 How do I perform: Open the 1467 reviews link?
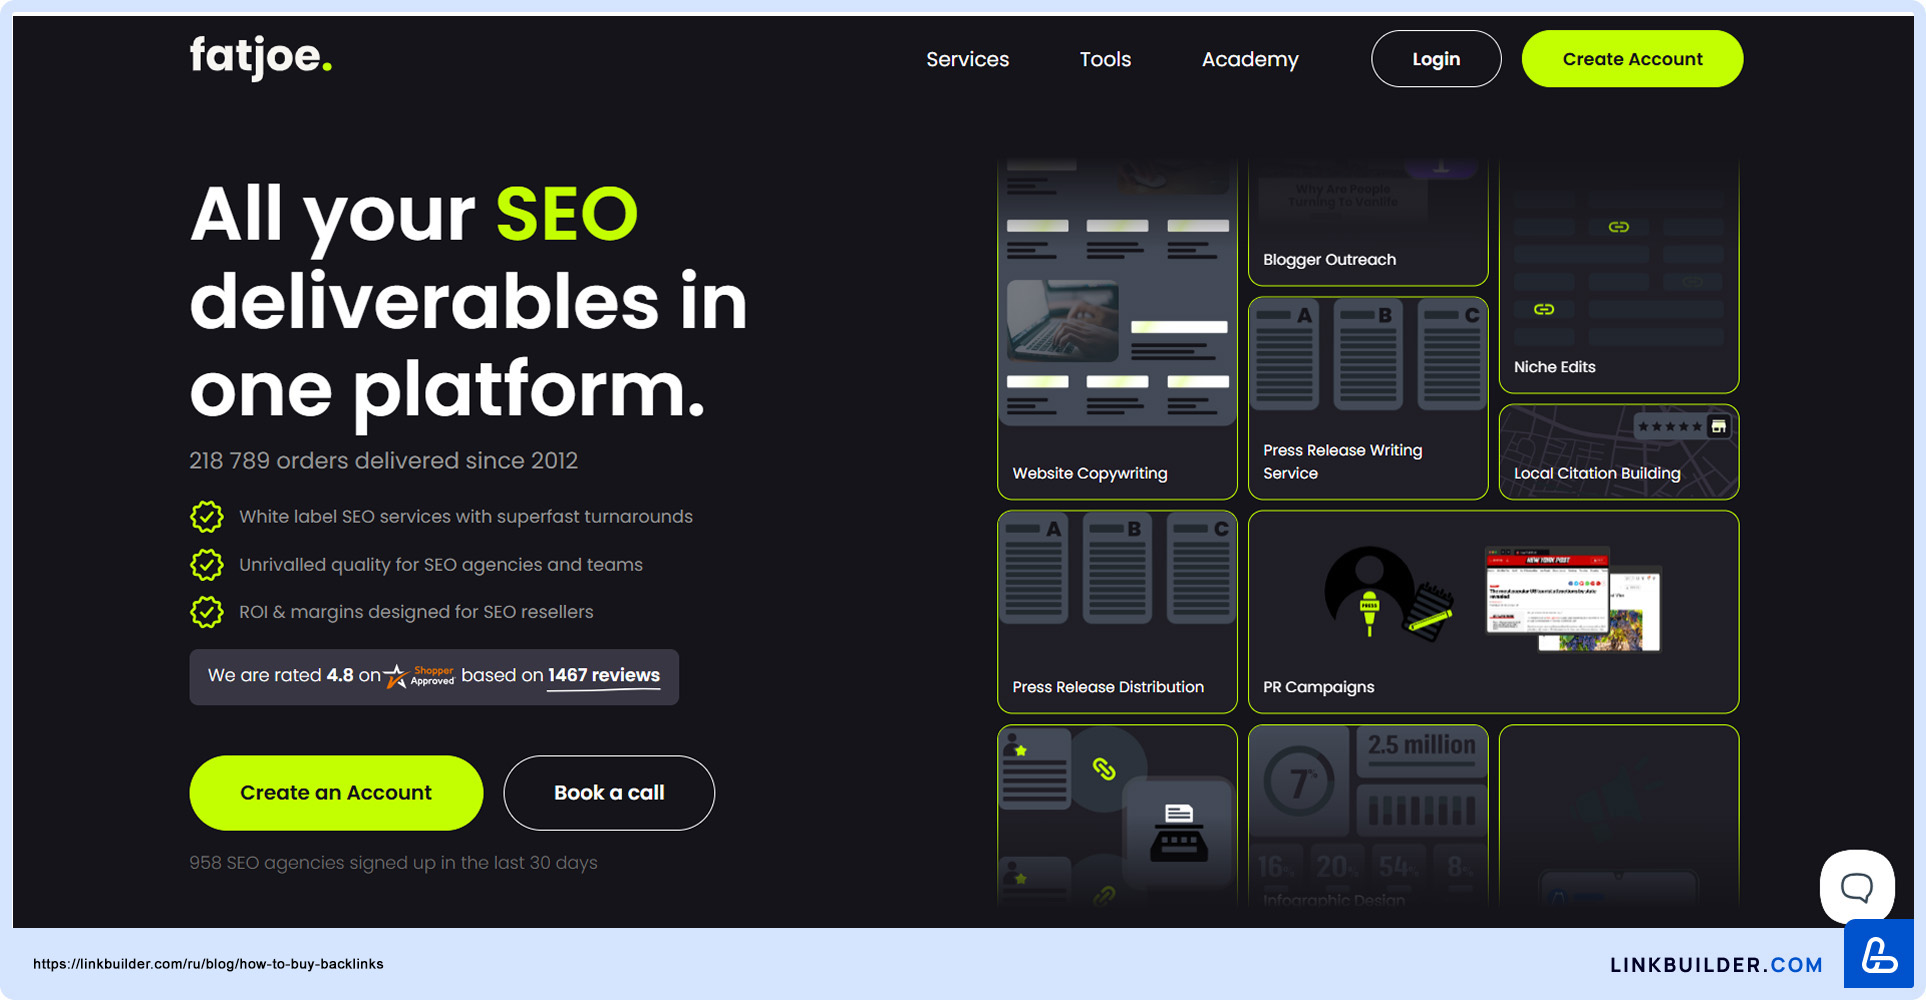[603, 675]
